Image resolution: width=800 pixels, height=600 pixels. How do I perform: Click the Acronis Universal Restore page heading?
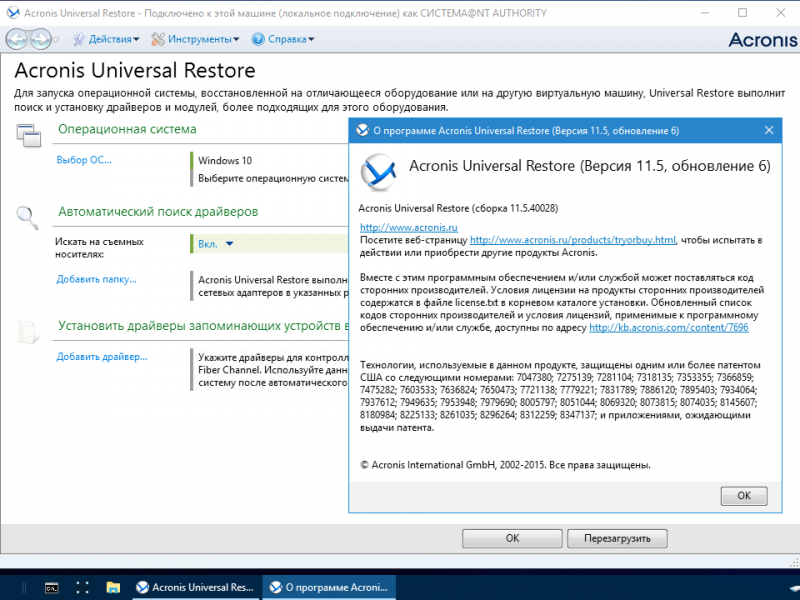coord(135,70)
